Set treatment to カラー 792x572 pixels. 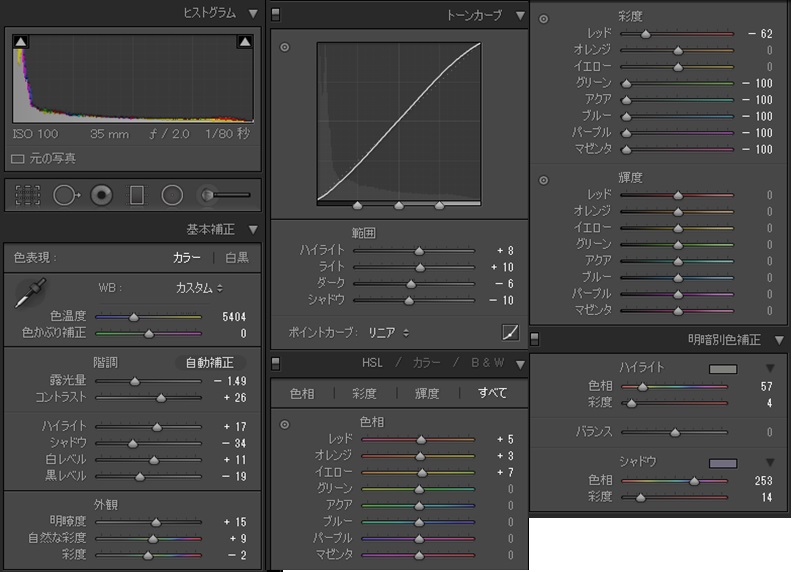point(187,258)
